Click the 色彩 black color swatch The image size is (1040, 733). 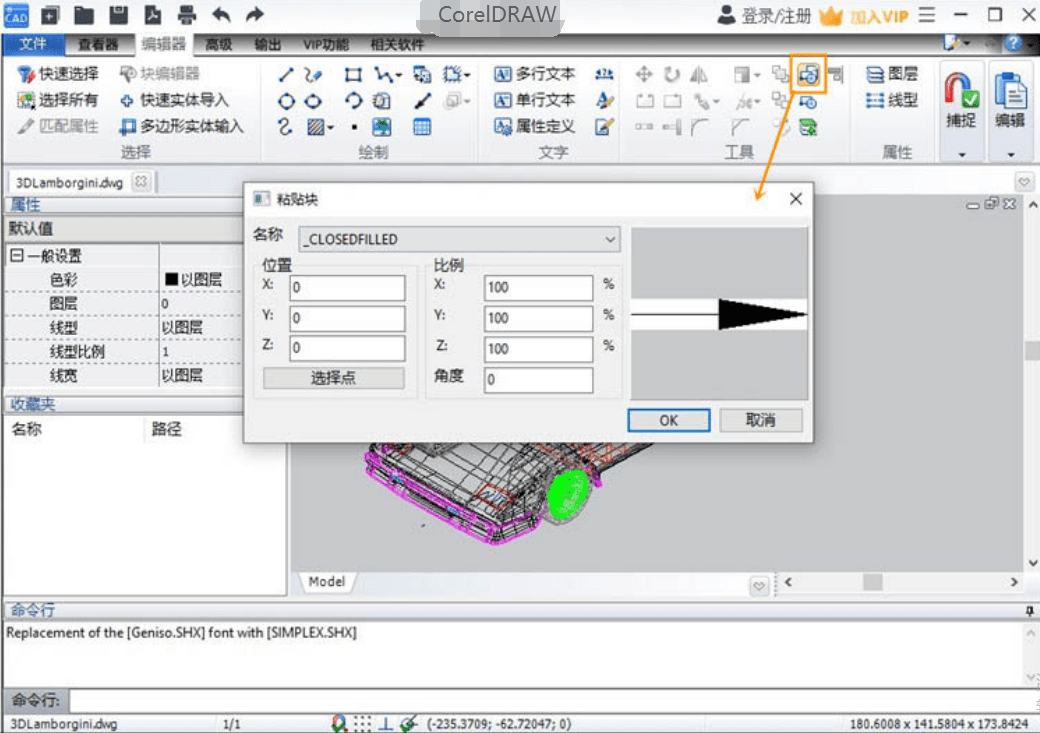(171, 280)
